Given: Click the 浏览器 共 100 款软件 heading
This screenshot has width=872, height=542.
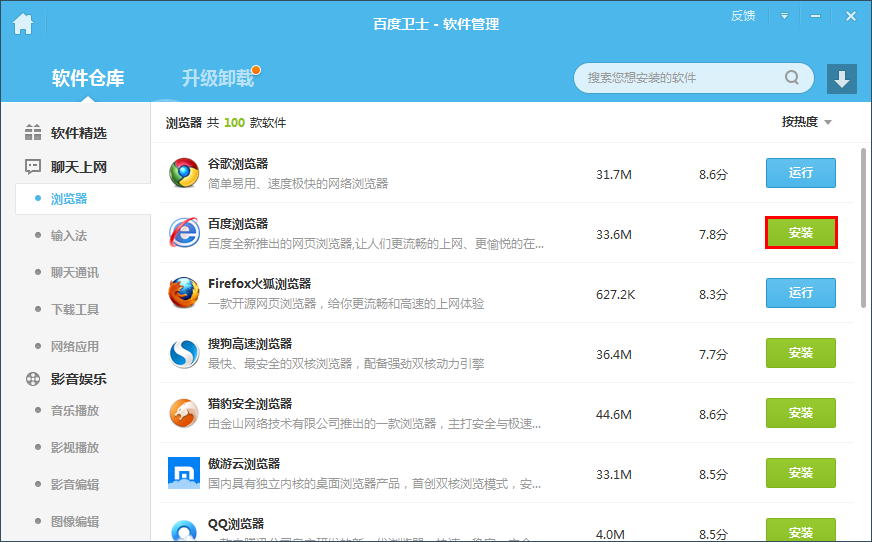Looking at the screenshot, I should click(x=226, y=123).
